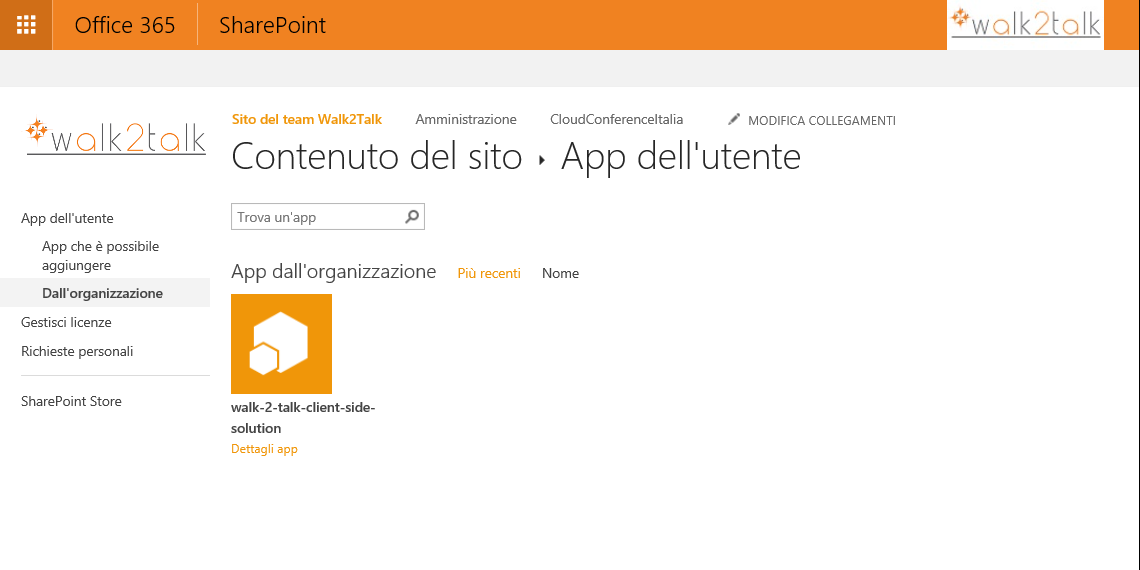This screenshot has width=1140, height=570.
Task: Click the App dall'organizzazione heading
Action: tap(334, 272)
